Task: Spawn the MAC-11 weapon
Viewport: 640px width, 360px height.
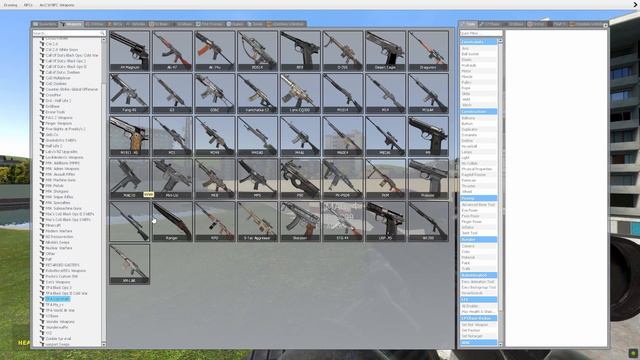Action: [x=129, y=179]
